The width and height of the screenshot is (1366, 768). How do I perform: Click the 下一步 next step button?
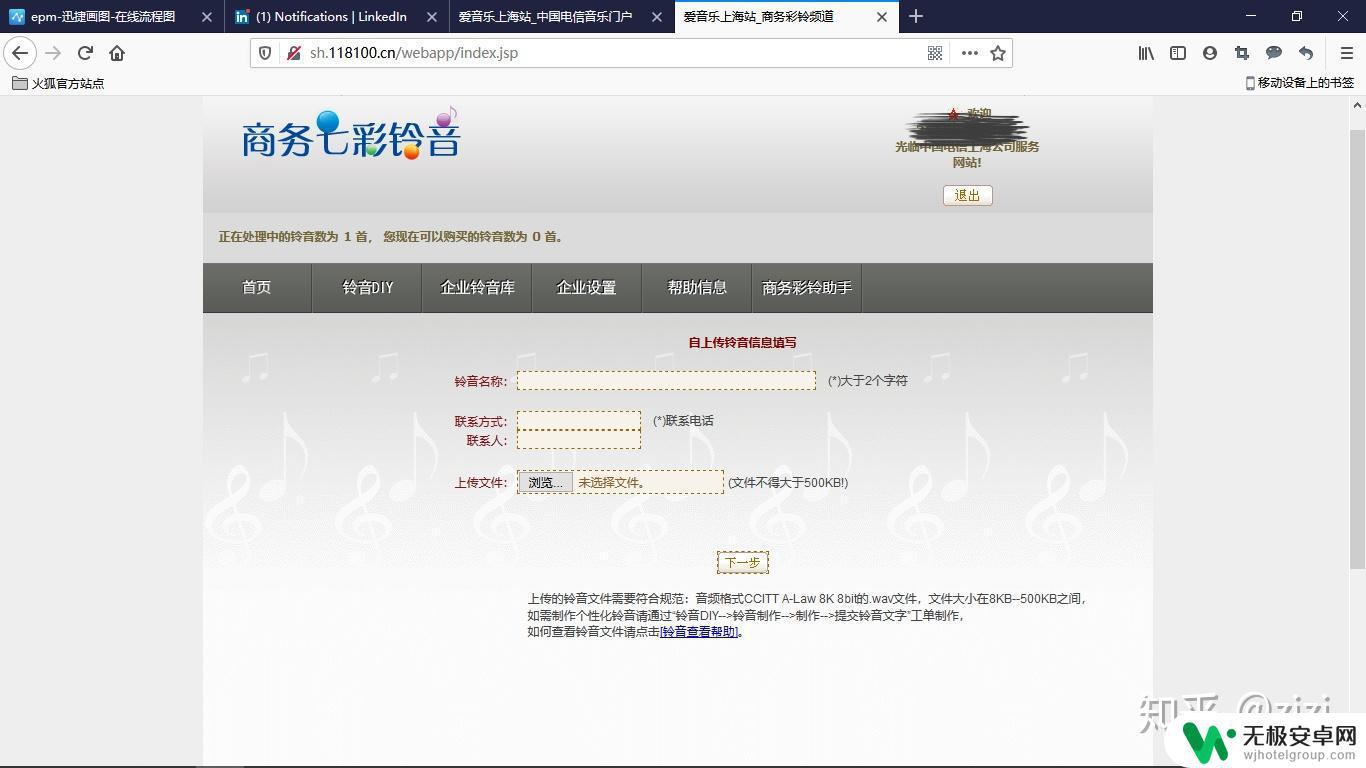click(x=743, y=562)
